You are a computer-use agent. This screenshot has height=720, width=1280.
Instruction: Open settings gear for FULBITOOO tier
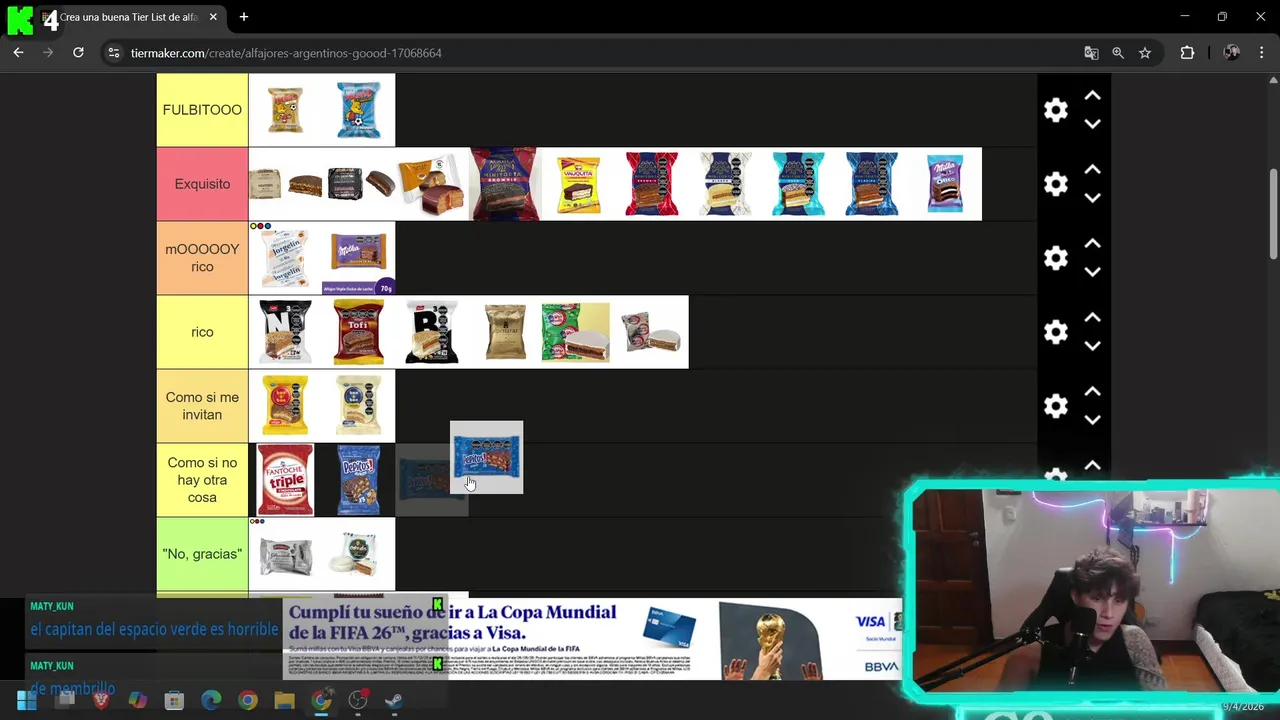point(1056,110)
